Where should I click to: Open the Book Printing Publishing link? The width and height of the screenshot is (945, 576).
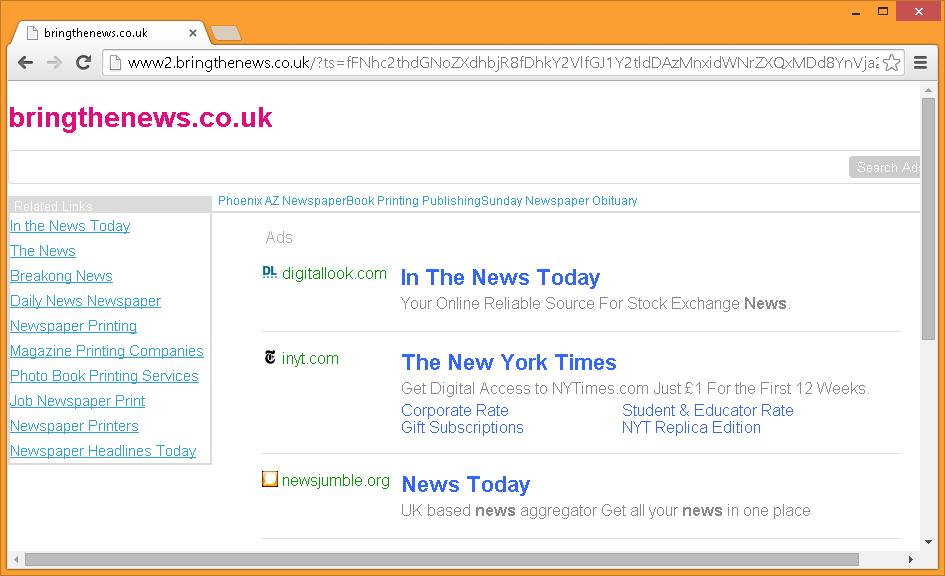click(413, 201)
